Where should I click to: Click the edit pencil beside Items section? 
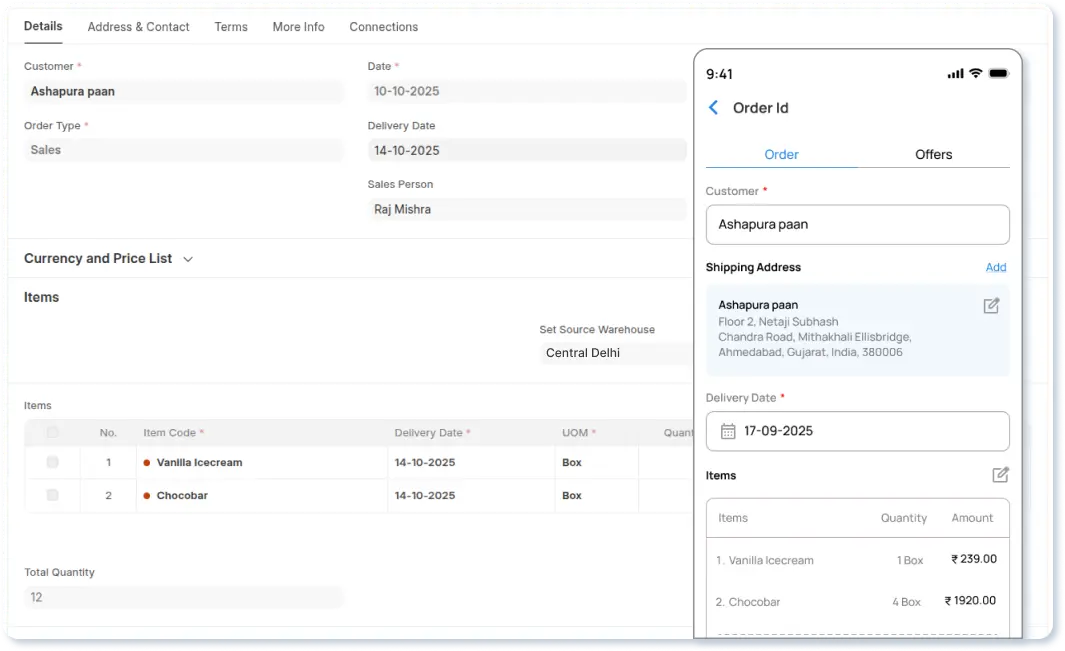coord(1000,475)
